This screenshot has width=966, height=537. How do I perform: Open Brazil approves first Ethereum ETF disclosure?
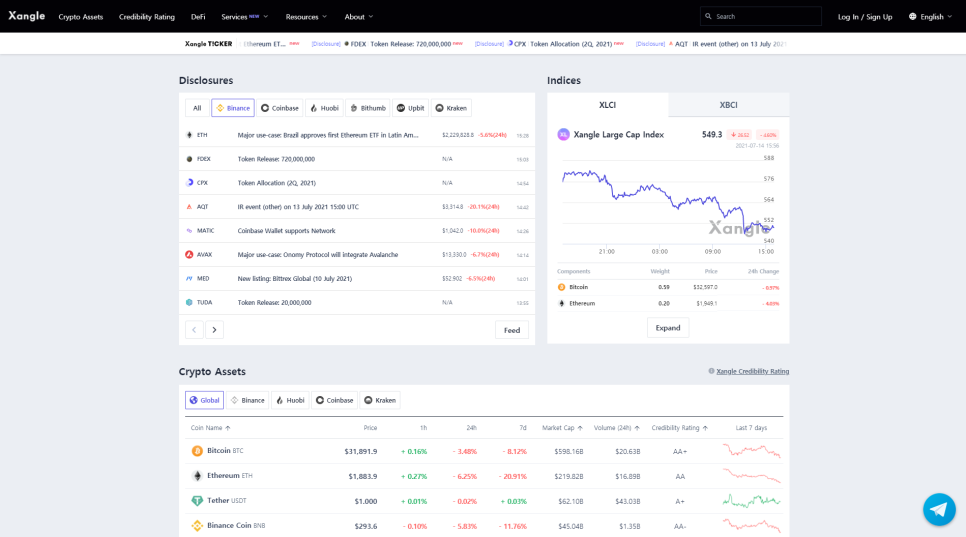point(328,135)
